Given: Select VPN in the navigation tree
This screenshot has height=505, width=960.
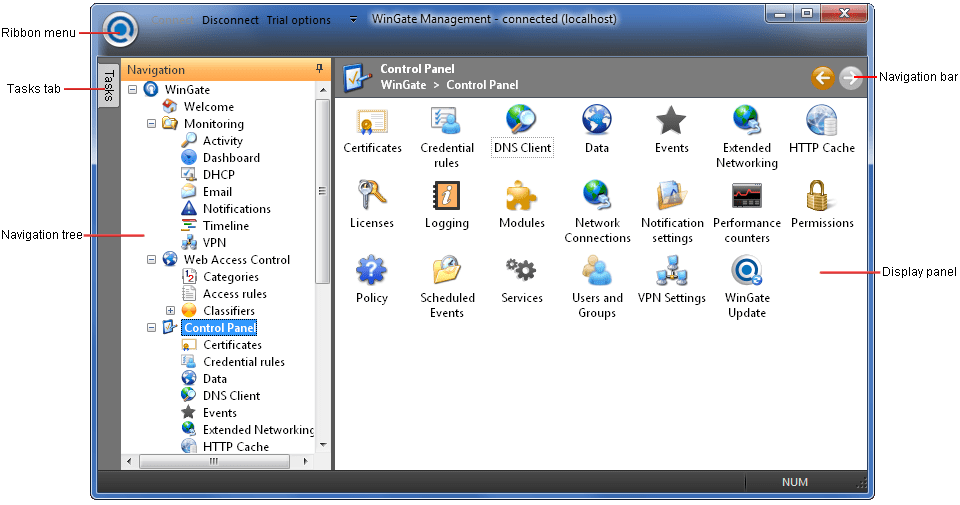Looking at the screenshot, I should [x=214, y=242].
